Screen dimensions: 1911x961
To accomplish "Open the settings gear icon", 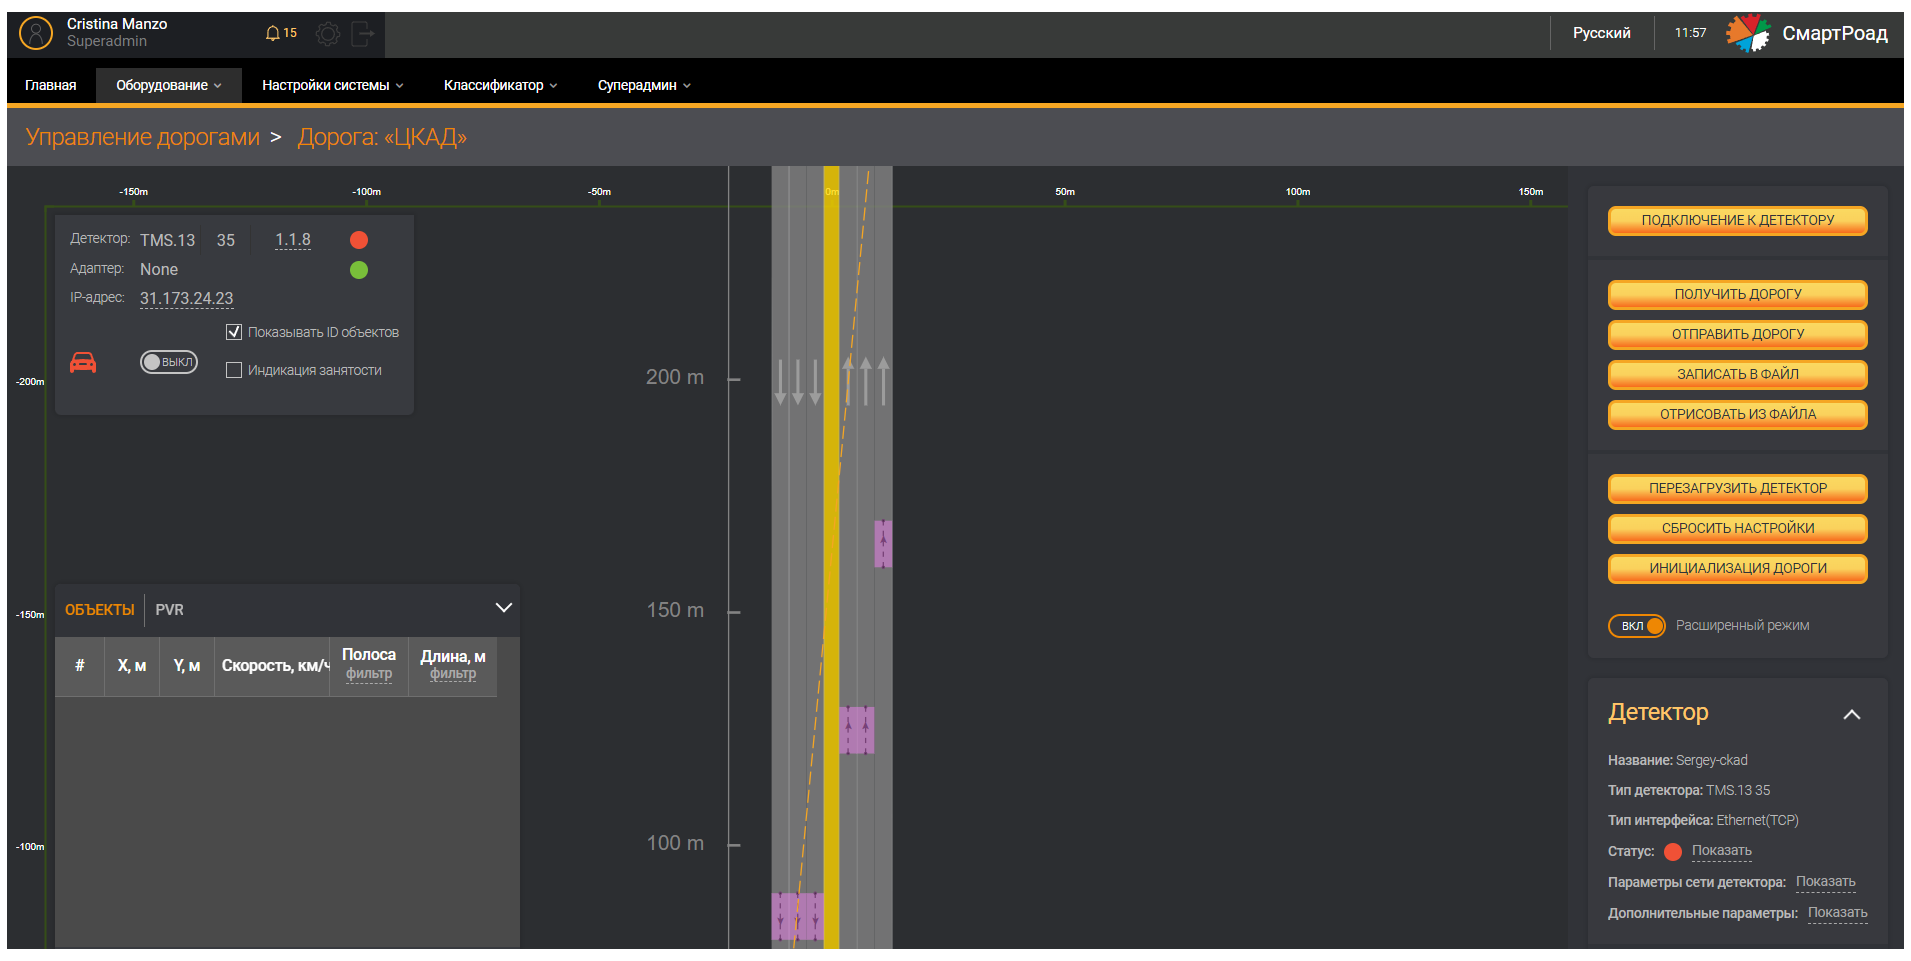I will [x=327, y=34].
